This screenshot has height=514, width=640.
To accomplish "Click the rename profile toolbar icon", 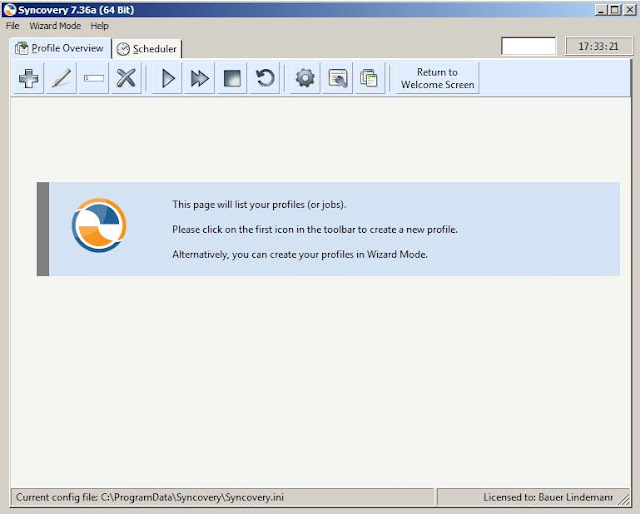I will (93, 78).
